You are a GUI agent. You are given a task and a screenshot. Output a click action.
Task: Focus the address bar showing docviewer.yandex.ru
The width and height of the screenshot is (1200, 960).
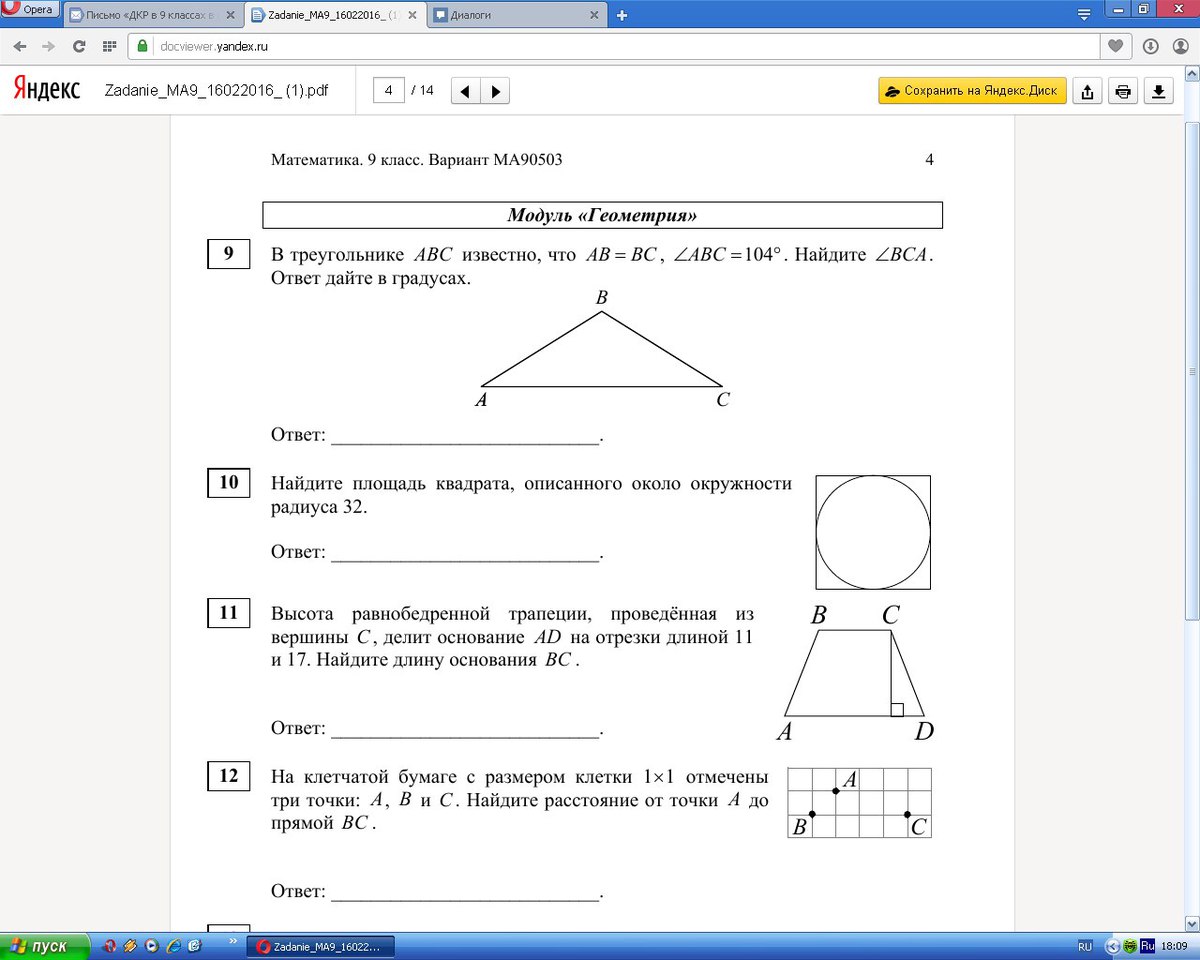[x=613, y=46]
